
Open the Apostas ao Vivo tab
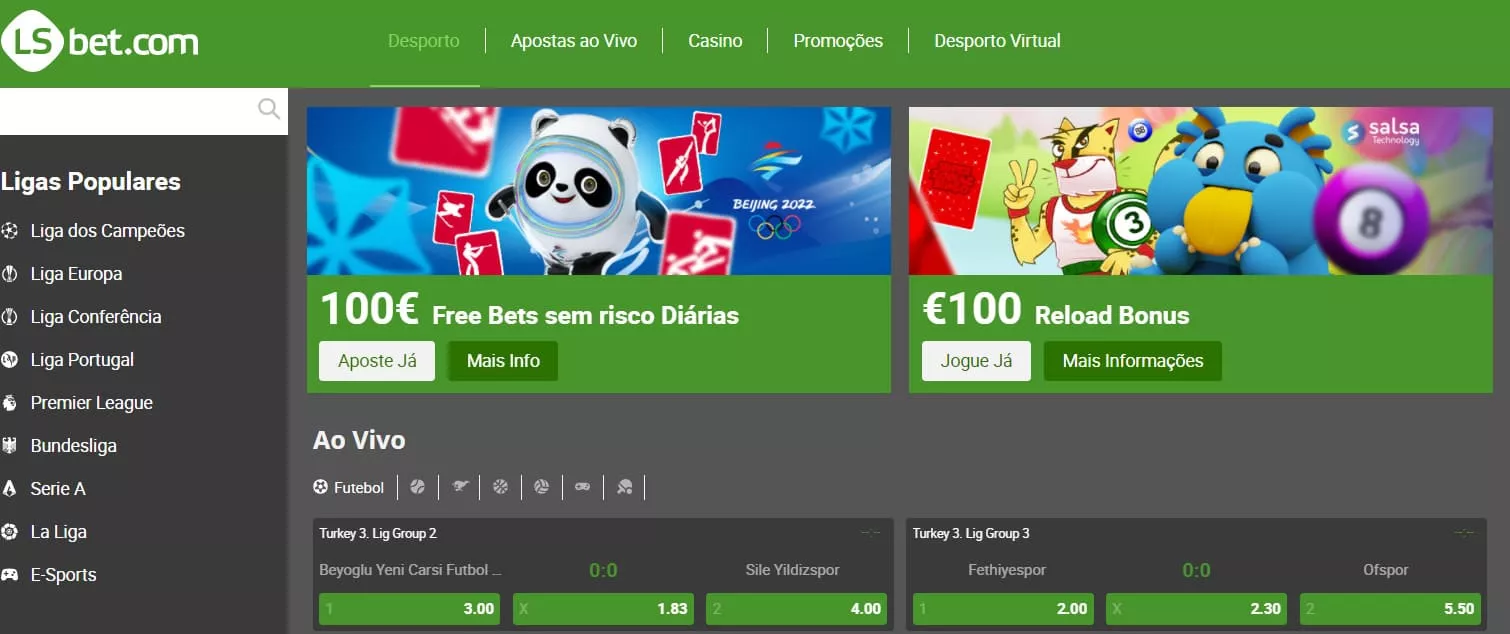tap(574, 41)
